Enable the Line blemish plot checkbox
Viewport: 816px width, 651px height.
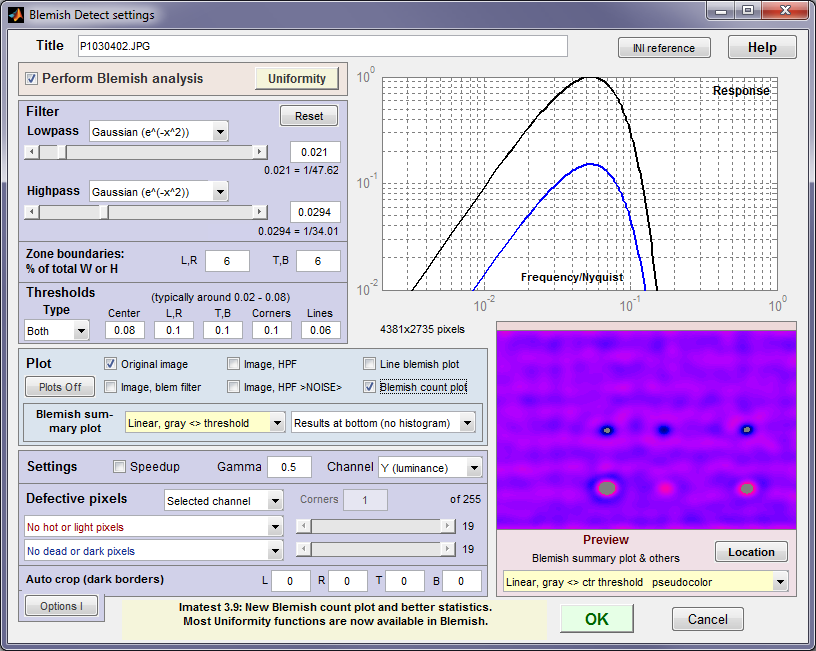[369, 364]
